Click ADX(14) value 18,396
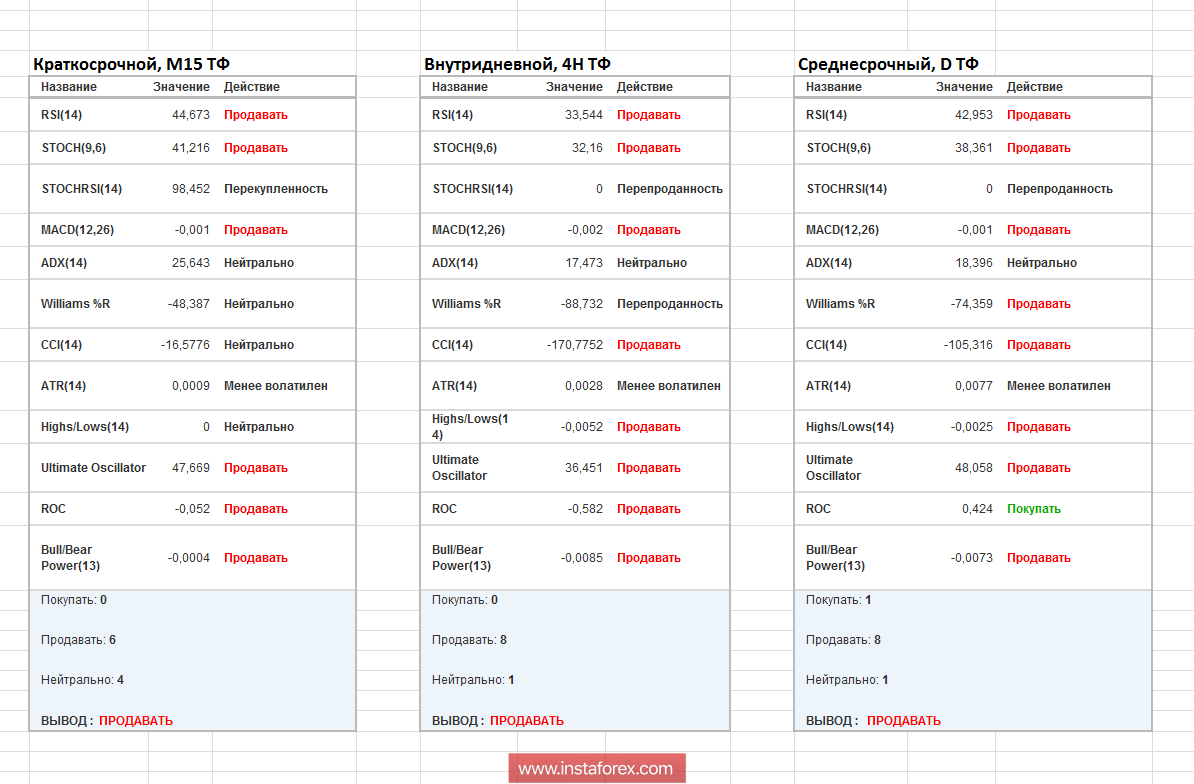The width and height of the screenshot is (1194, 784). [973, 263]
